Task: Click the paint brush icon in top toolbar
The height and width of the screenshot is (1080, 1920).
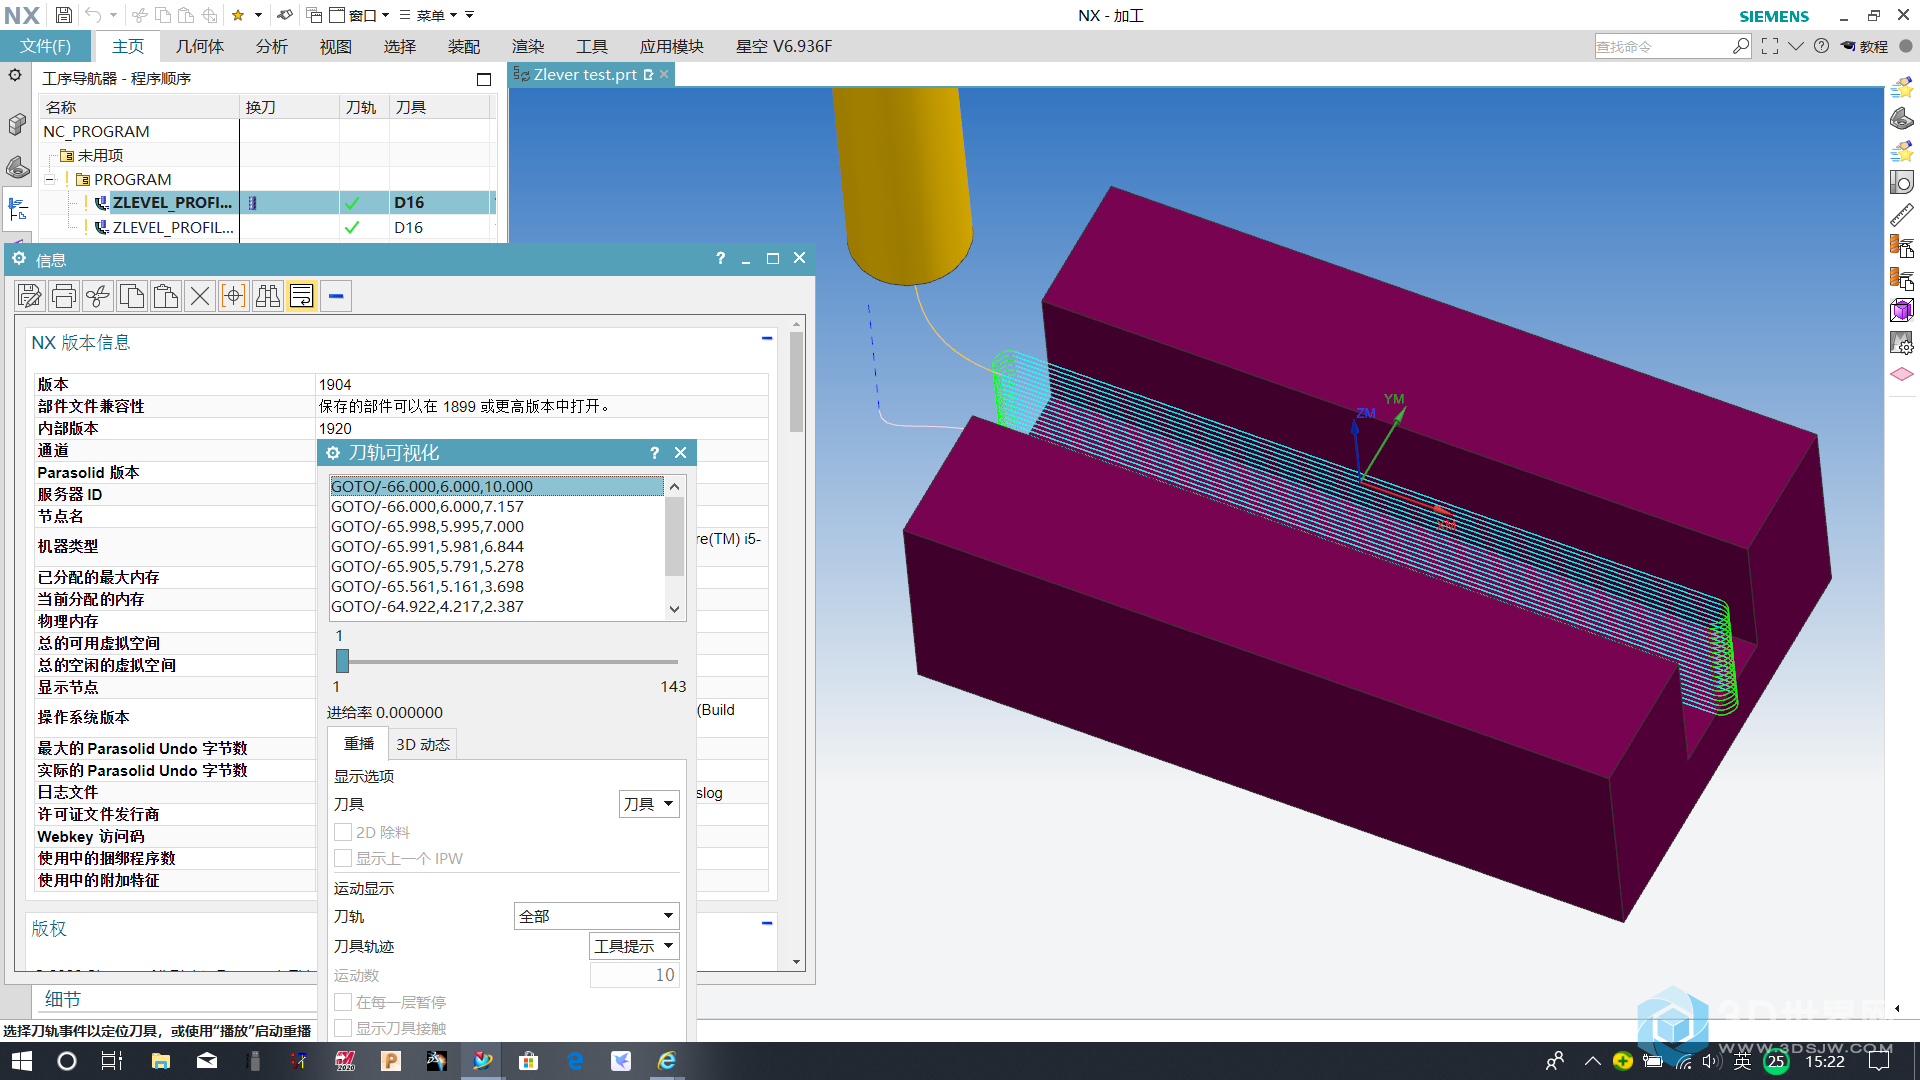Action: pos(285,15)
